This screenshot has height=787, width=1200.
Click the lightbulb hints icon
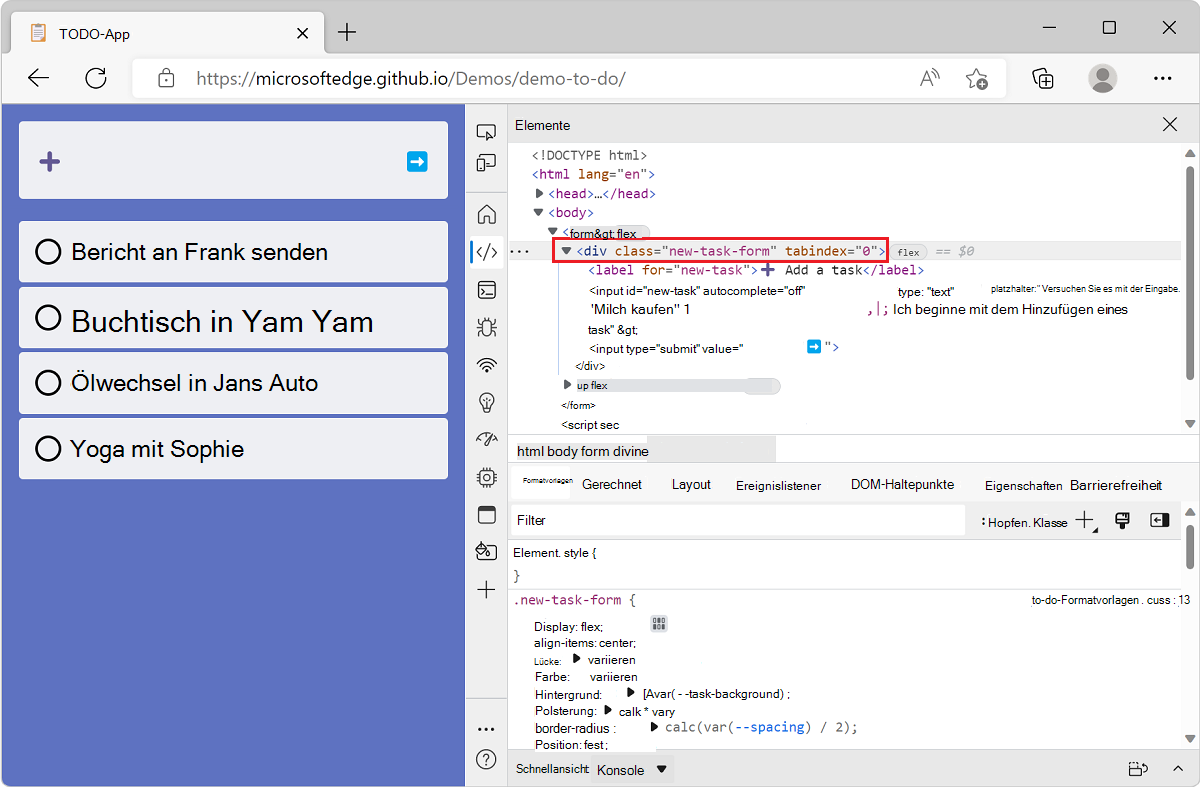point(486,402)
